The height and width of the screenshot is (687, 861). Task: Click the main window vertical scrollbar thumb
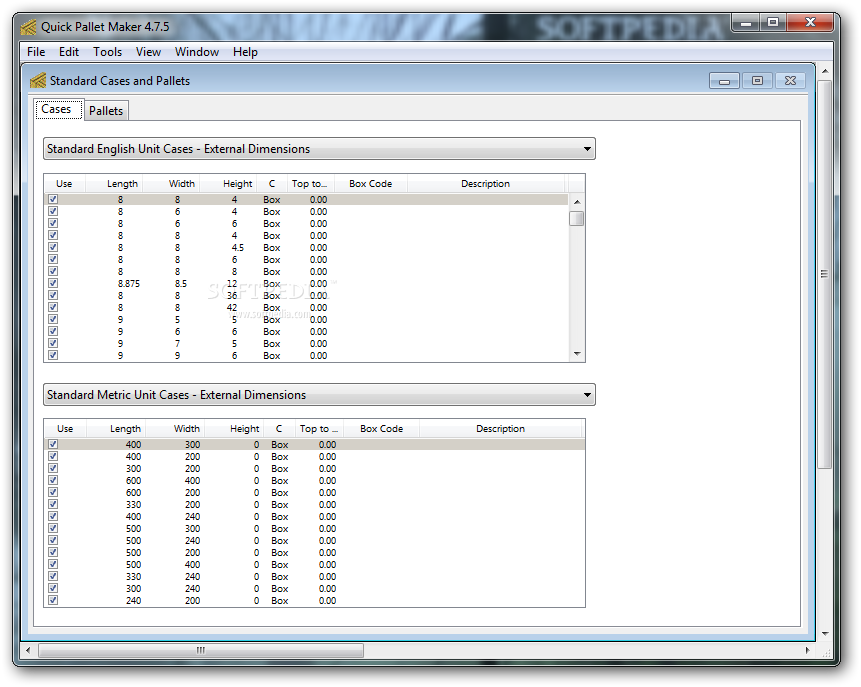point(825,274)
